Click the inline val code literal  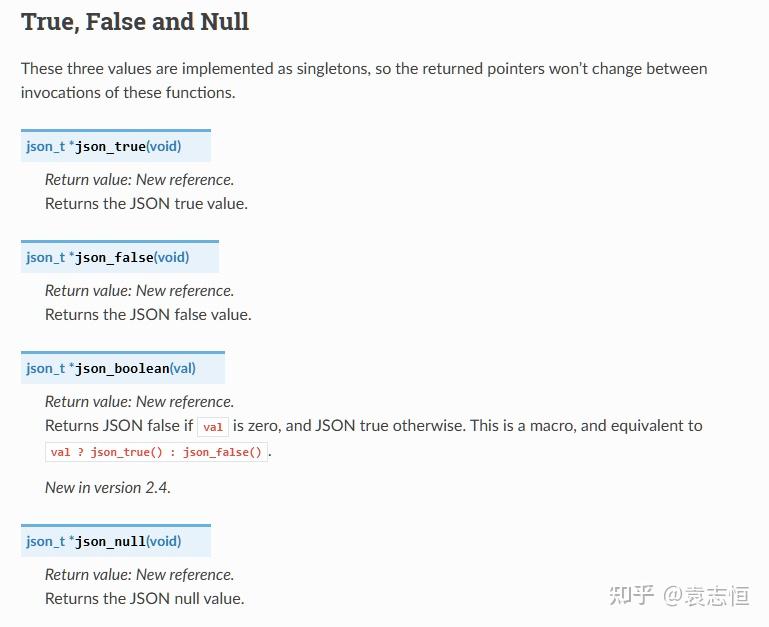coord(213,427)
